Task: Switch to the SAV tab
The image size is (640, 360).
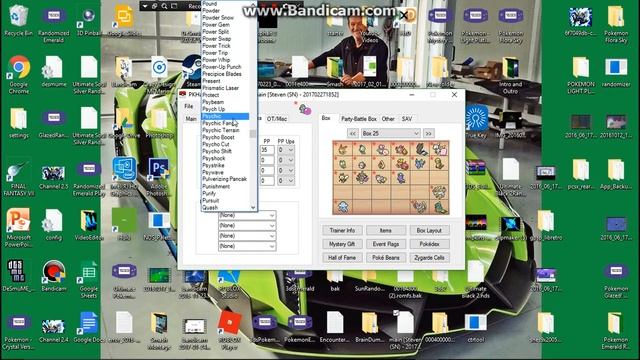Action: pyautogui.click(x=407, y=119)
